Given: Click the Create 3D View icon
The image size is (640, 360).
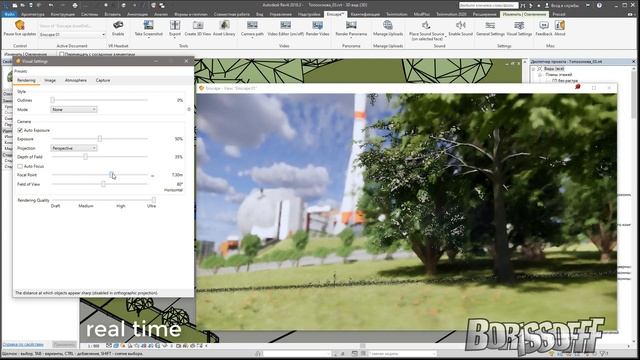Looking at the screenshot, I should pyautogui.click(x=198, y=25).
